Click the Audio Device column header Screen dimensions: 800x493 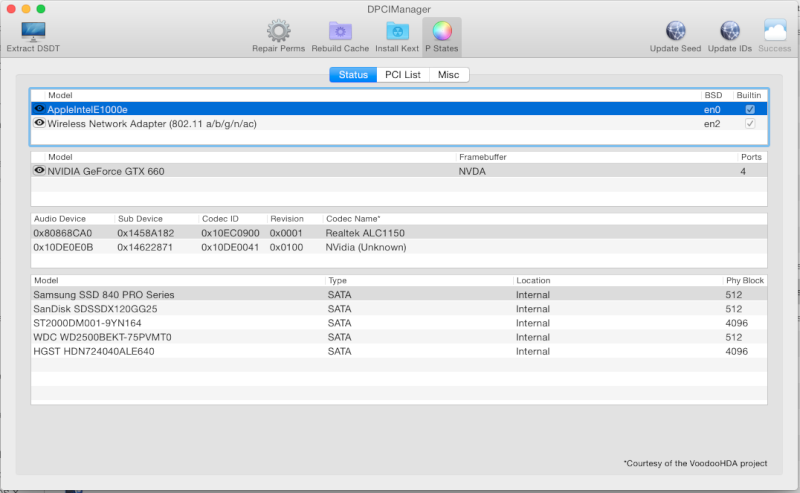pyautogui.click(x=60, y=219)
